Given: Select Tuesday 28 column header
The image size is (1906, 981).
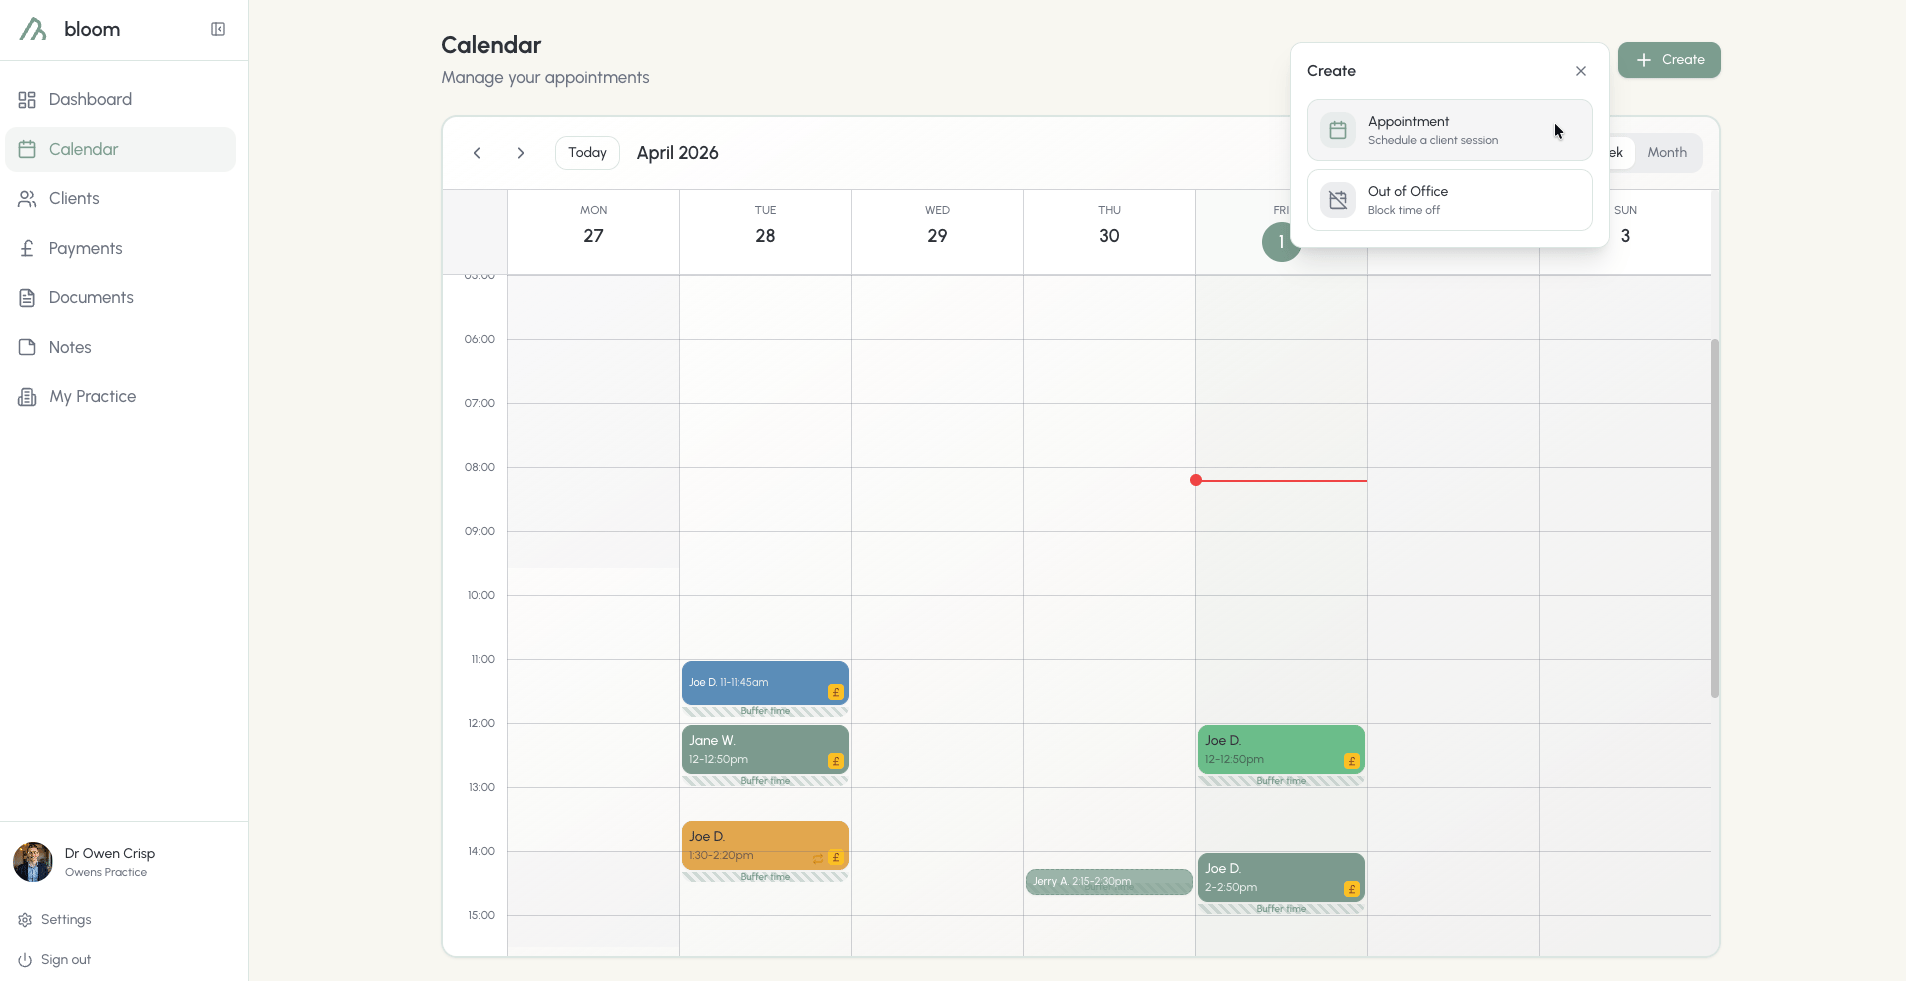Looking at the screenshot, I should 766,232.
